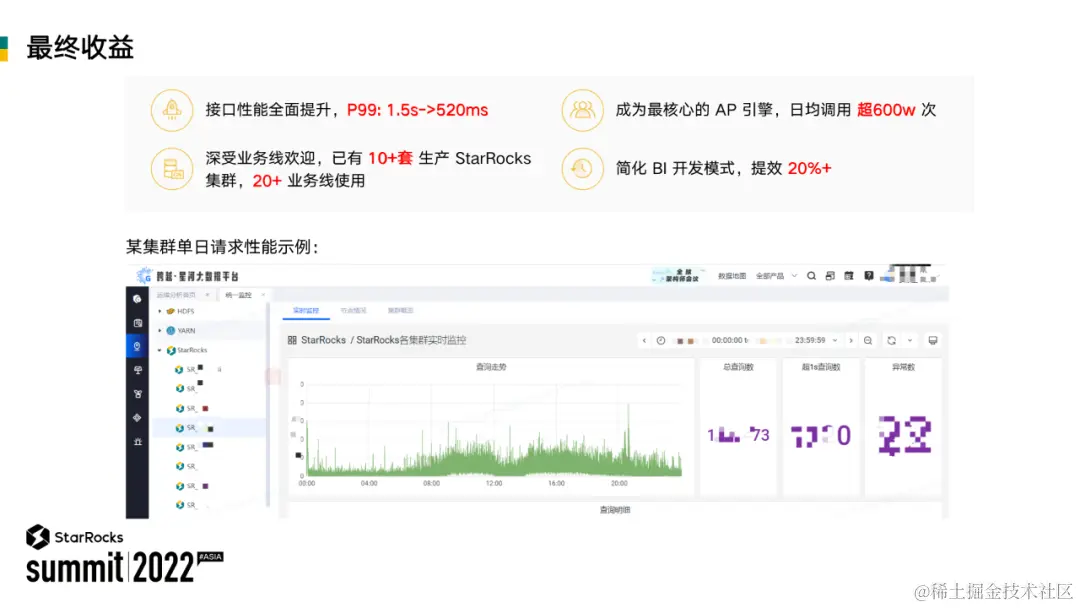The image size is (1080, 608).
Task: Click the diamond-shaped sidebar icon
Action: click(137, 417)
